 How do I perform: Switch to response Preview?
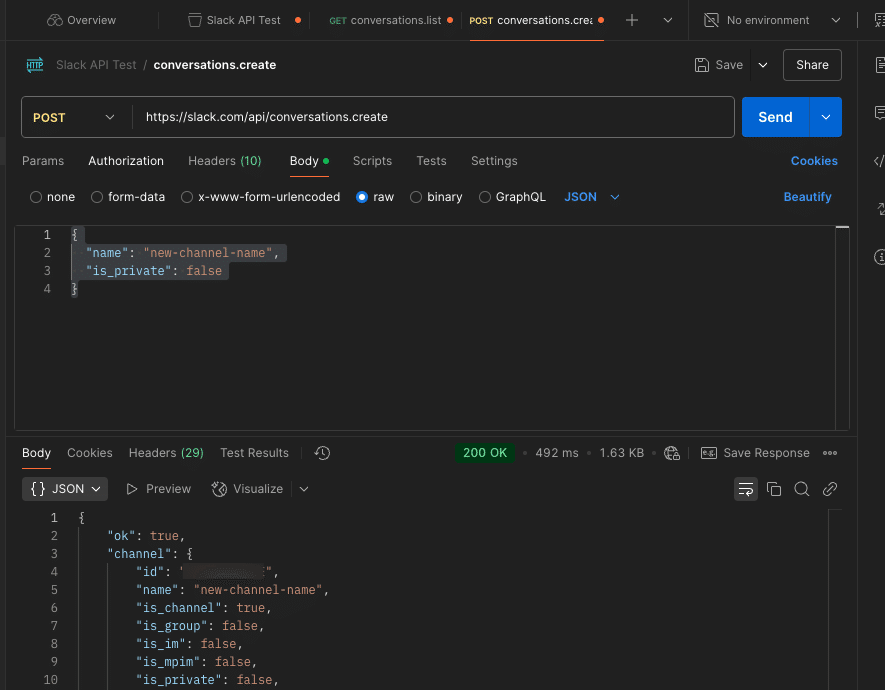(158, 489)
